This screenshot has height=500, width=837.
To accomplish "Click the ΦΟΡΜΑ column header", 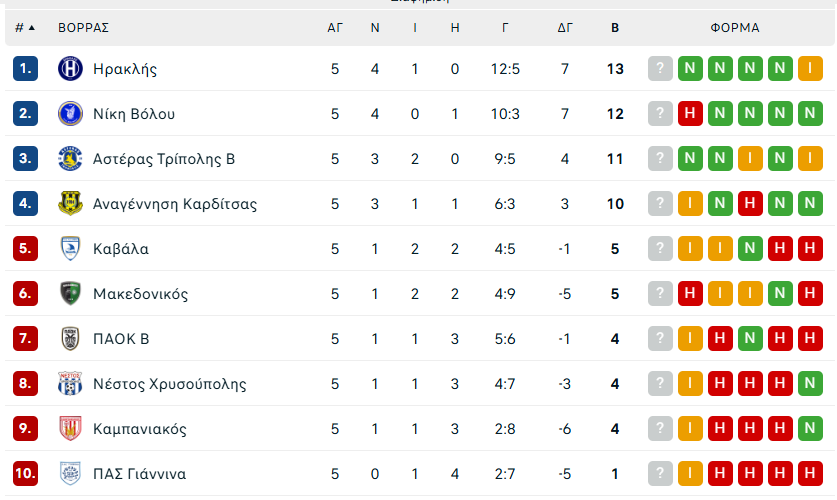I will click(735, 28).
